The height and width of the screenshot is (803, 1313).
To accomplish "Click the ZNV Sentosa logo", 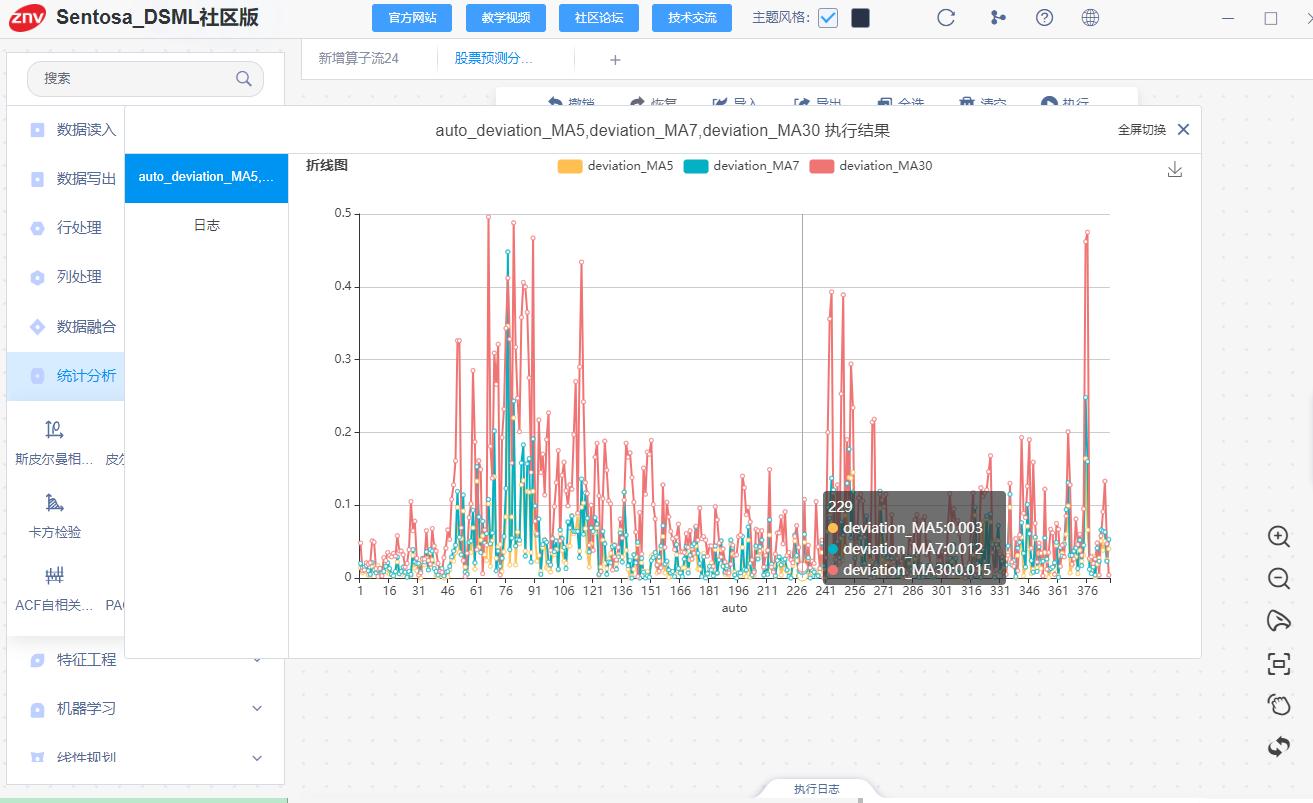I will [27, 17].
